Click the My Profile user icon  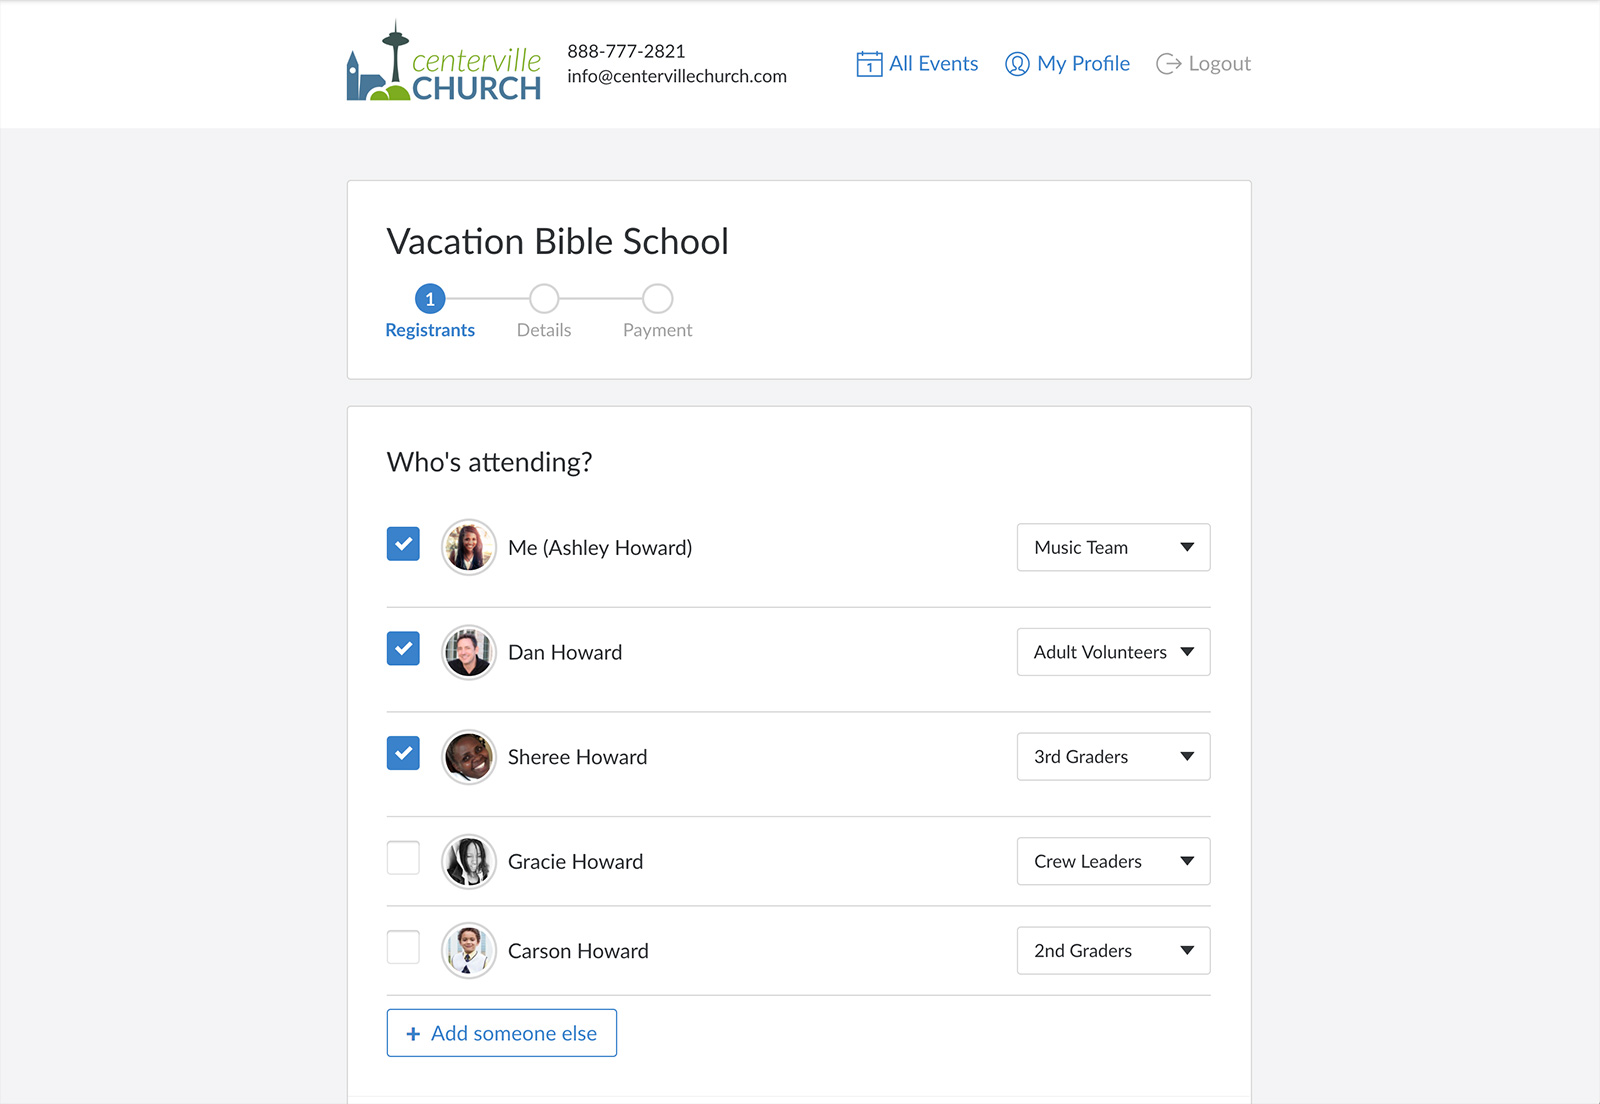(x=1017, y=64)
